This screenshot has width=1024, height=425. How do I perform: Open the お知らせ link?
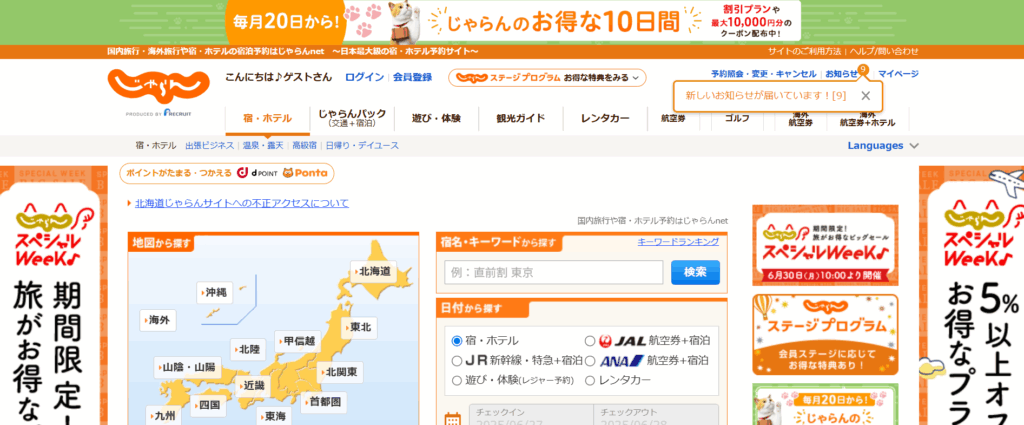841,74
